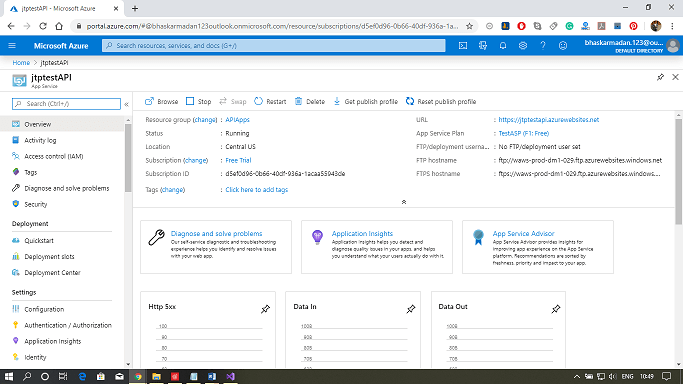Open a new browser tab
The width and height of the screenshot is (683, 384).
click(135, 8)
